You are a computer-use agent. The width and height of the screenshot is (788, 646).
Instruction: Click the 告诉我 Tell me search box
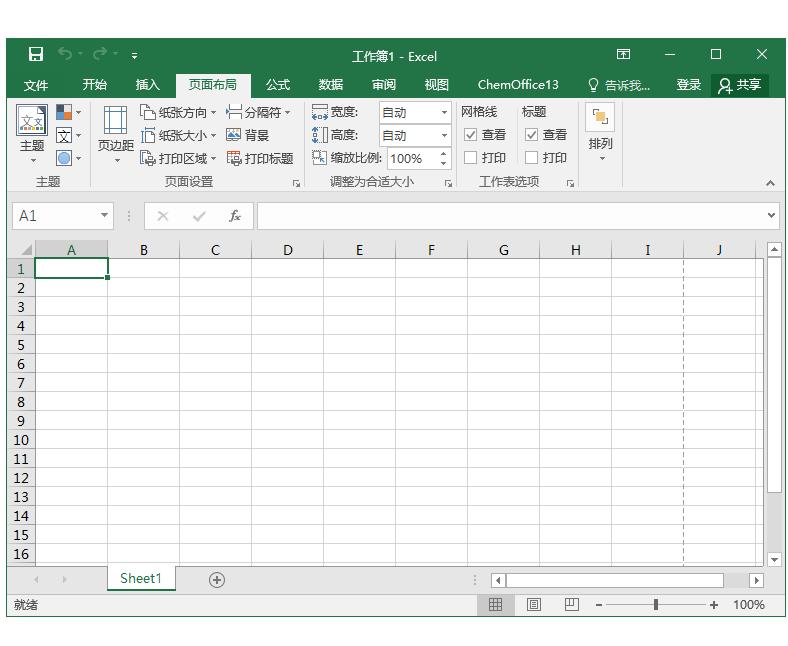[619, 85]
